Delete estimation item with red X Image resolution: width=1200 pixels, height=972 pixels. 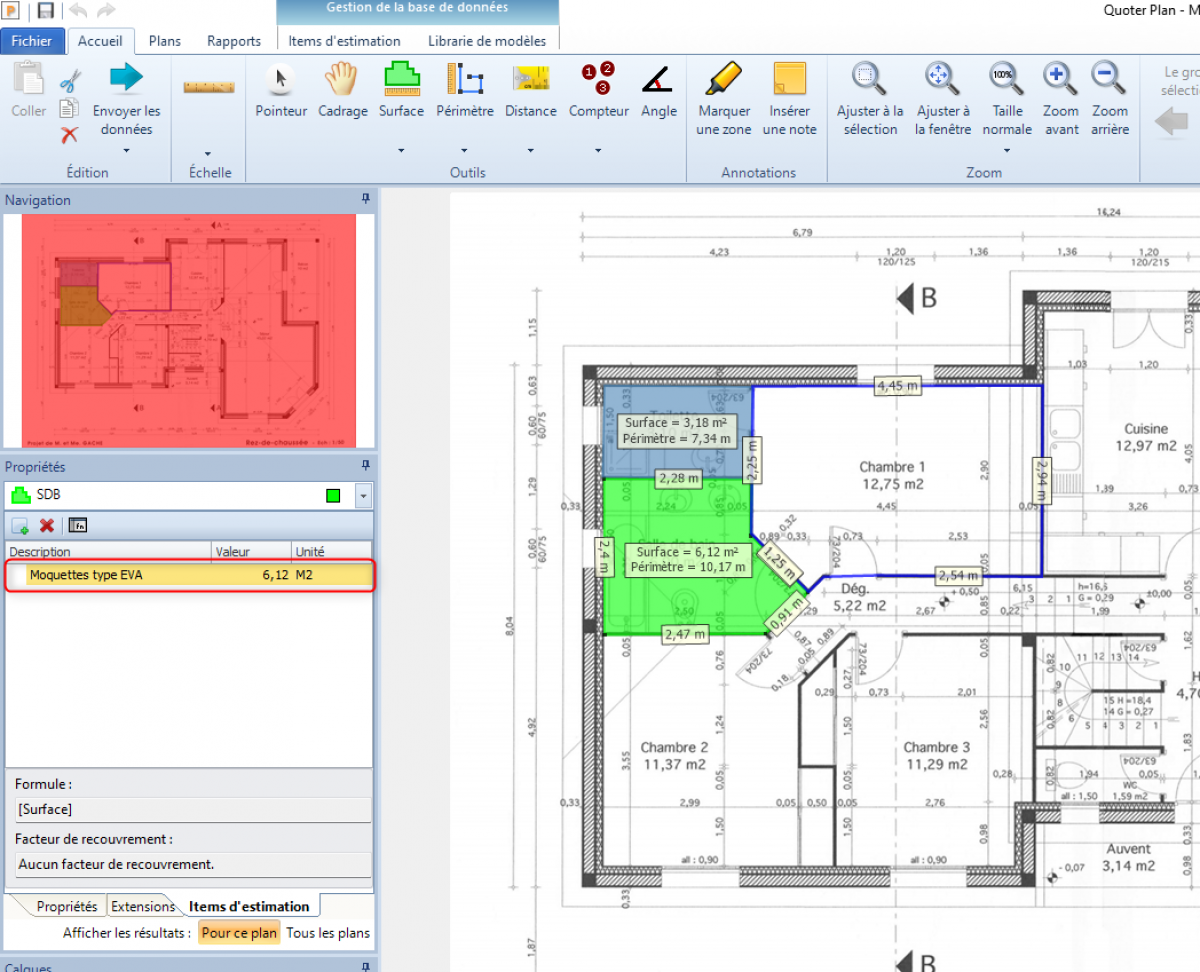tap(46, 525)
